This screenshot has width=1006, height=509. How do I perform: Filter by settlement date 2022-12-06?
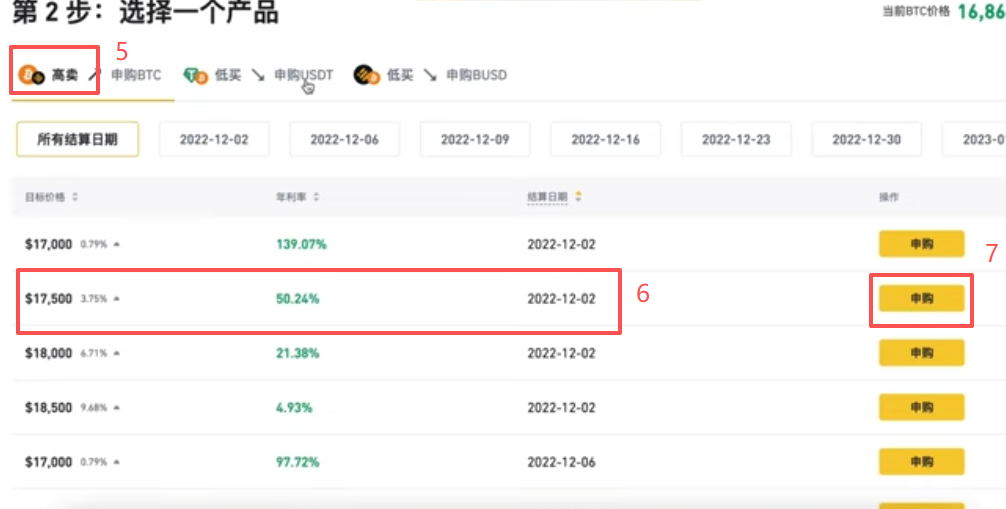tap(345, 139)
